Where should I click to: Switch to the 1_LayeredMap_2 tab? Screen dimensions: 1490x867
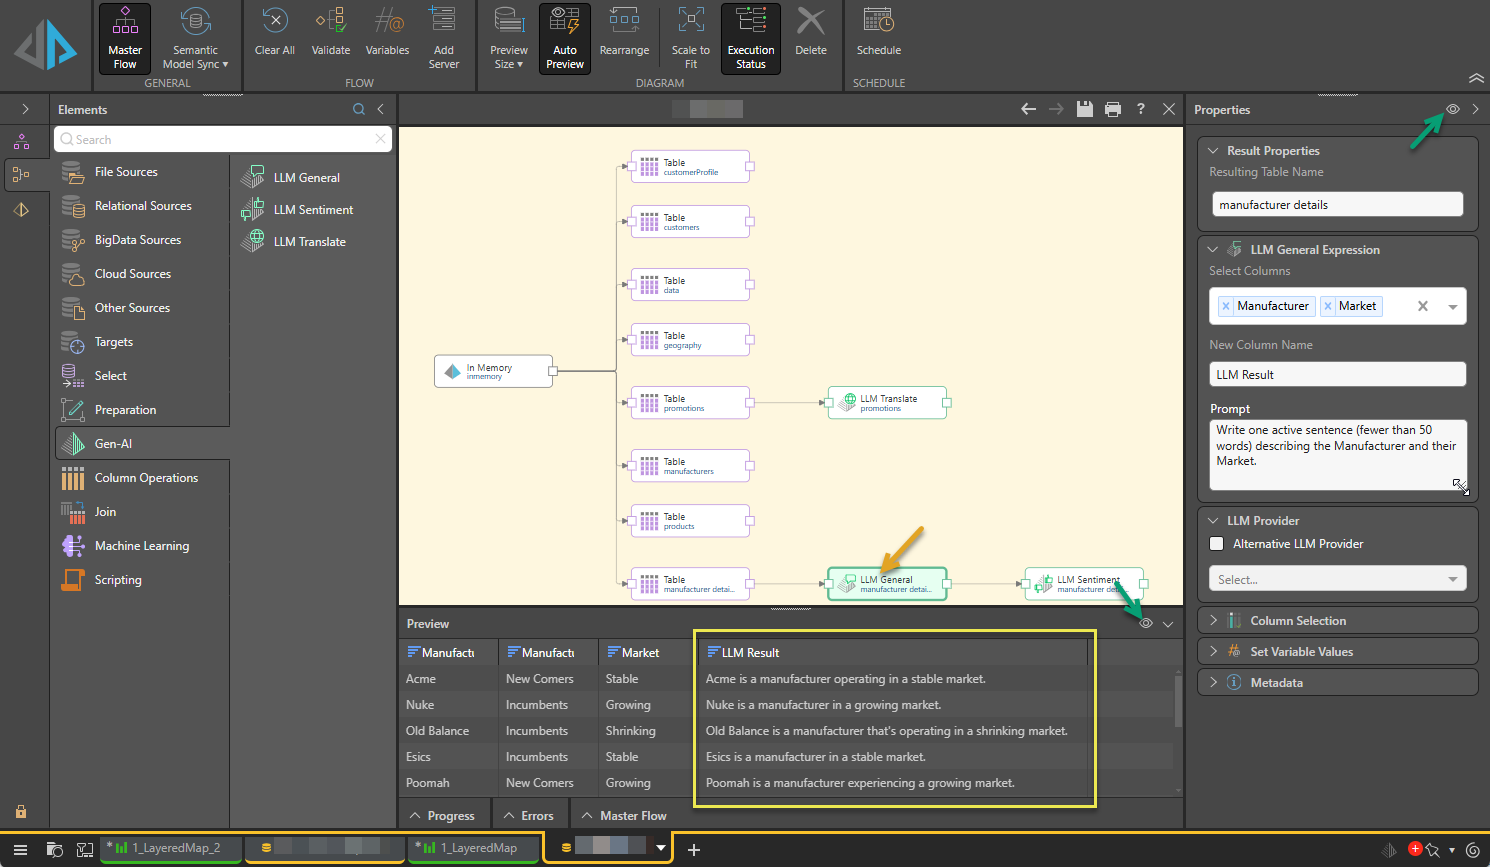(x=174, y=848)
